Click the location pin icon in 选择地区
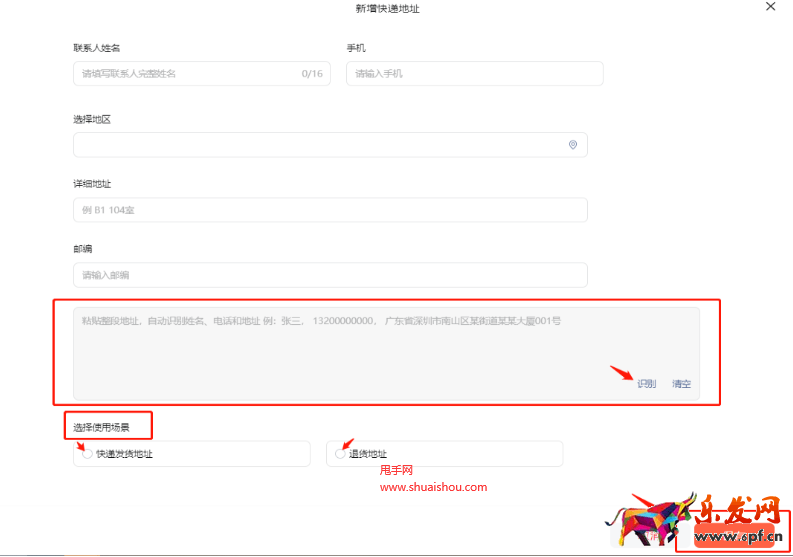The width and height of the screenshot is (793, 557). click(572, 145)
